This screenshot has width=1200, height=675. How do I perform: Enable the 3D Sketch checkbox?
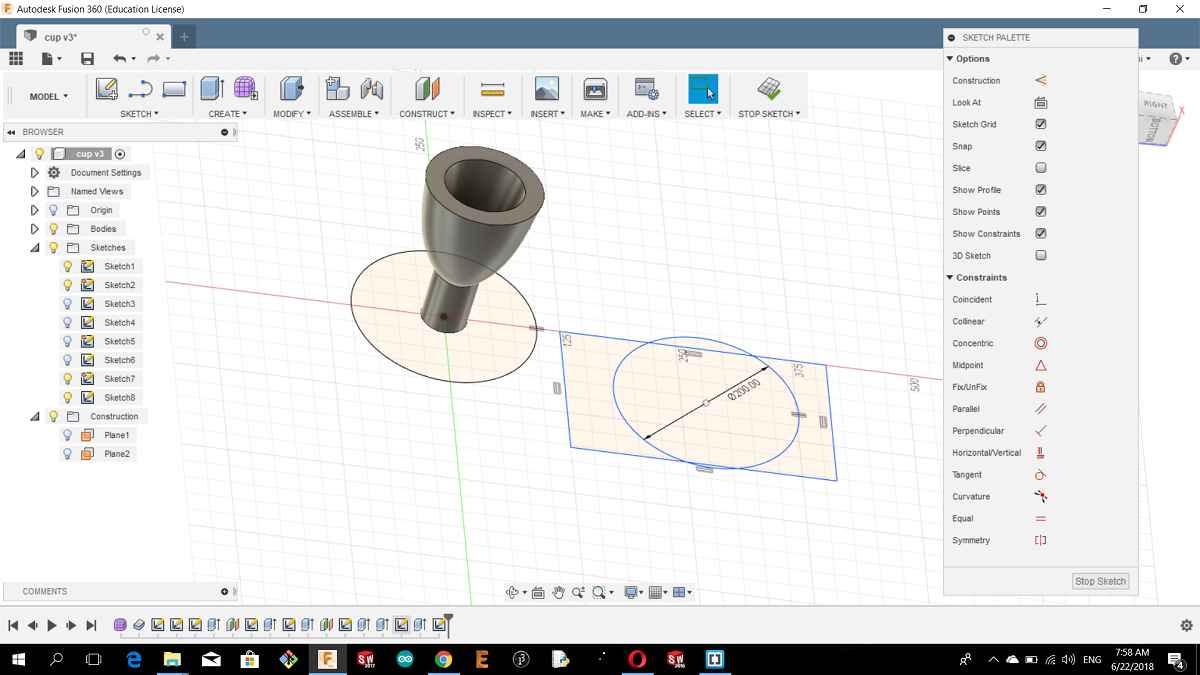pos(1041,256)
